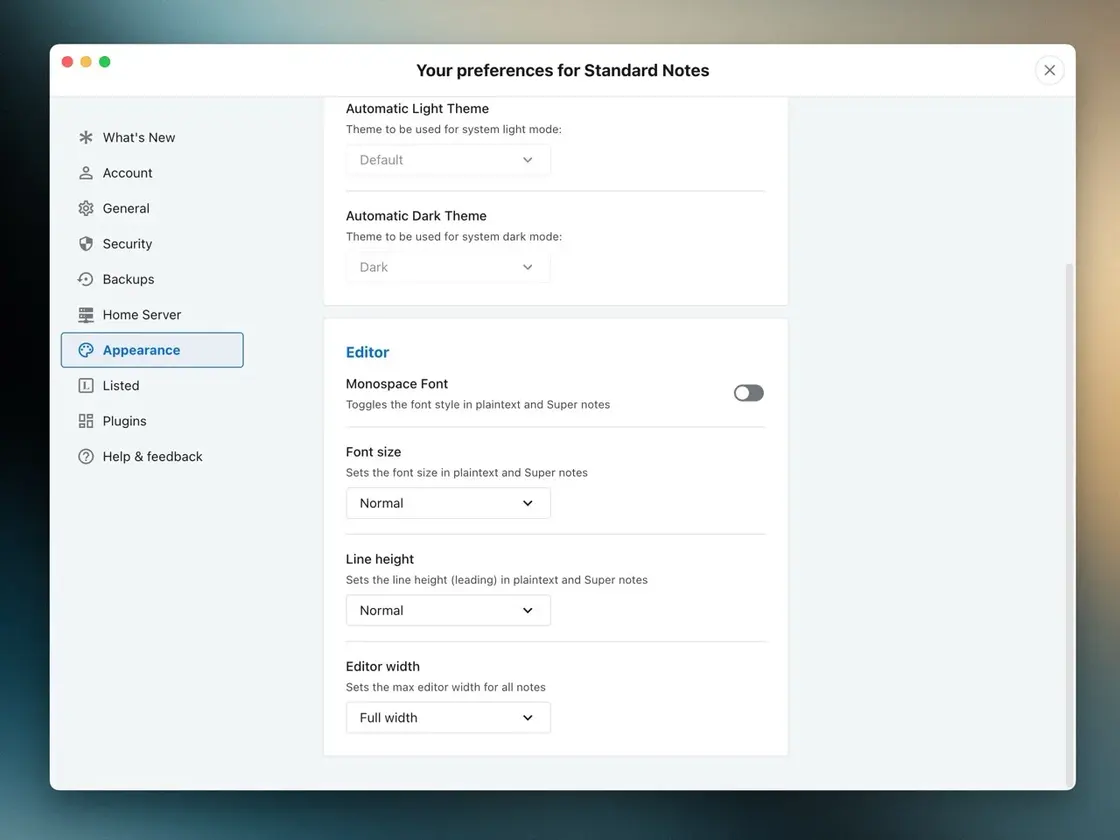1120x840 pixels.
Task: Click the "Editor width" label
Action: (383, 666)
